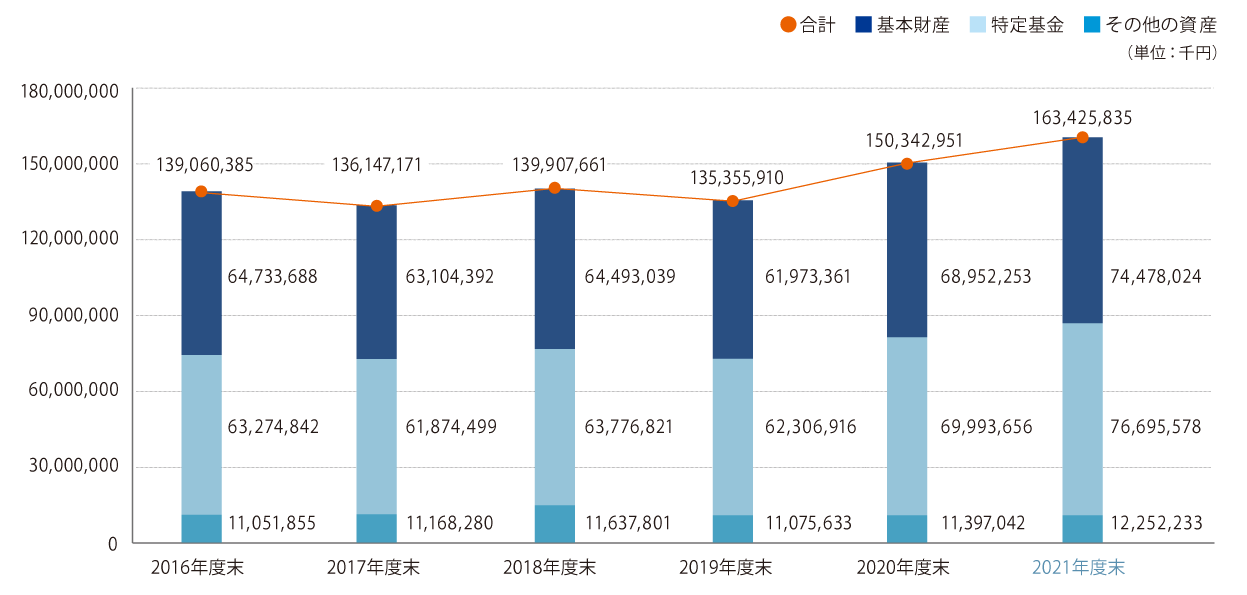Image resolution: width=1247 pixels, height=595 pixels.
Task: Select the その他の資産 legend label
Action: (x=1160, y=26)
